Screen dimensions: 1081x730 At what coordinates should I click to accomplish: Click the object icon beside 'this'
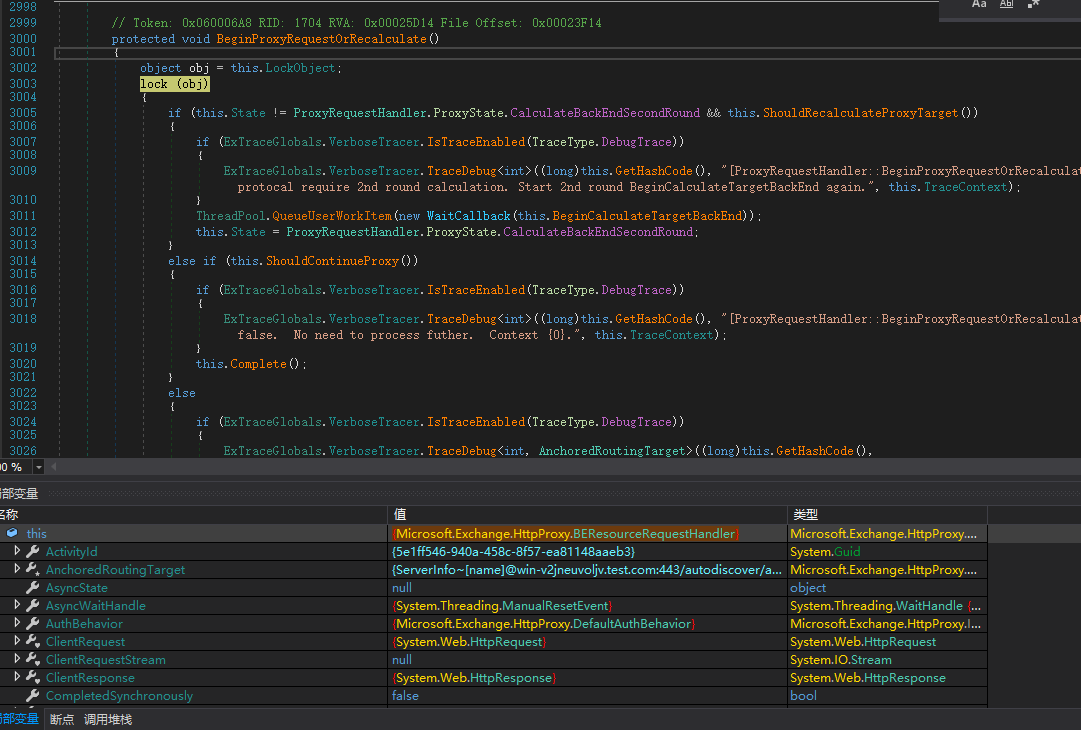pyautogui.click(x=12, y=533)
